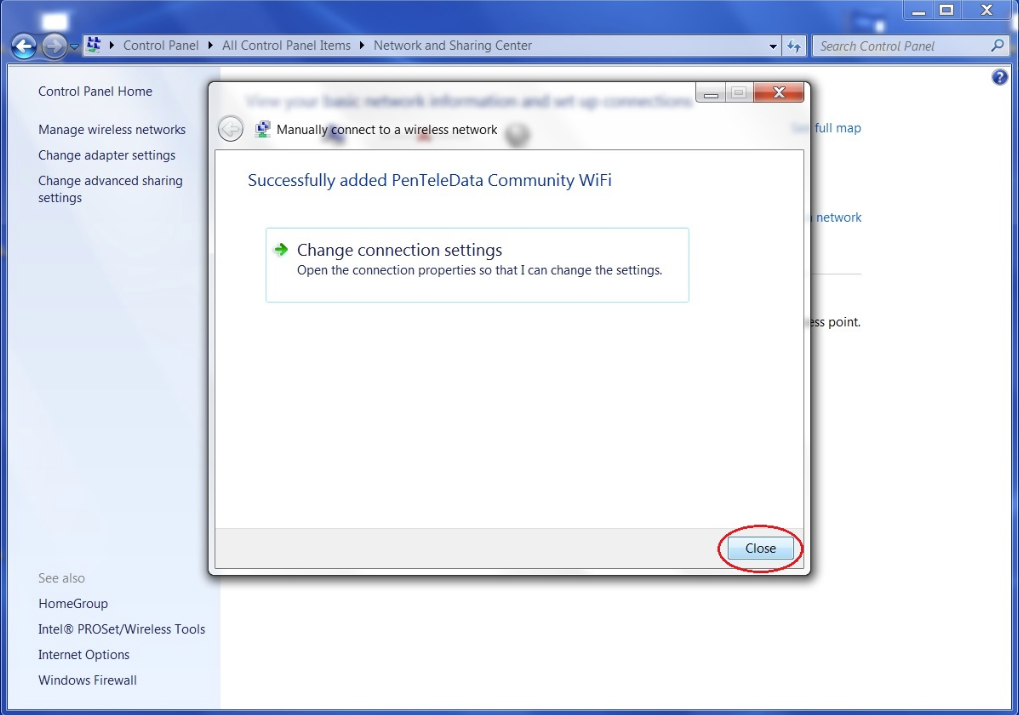This screenshot has height=715, width=1019.
Task: Open HomeGroup link
Action: click(x=73, y=604)
